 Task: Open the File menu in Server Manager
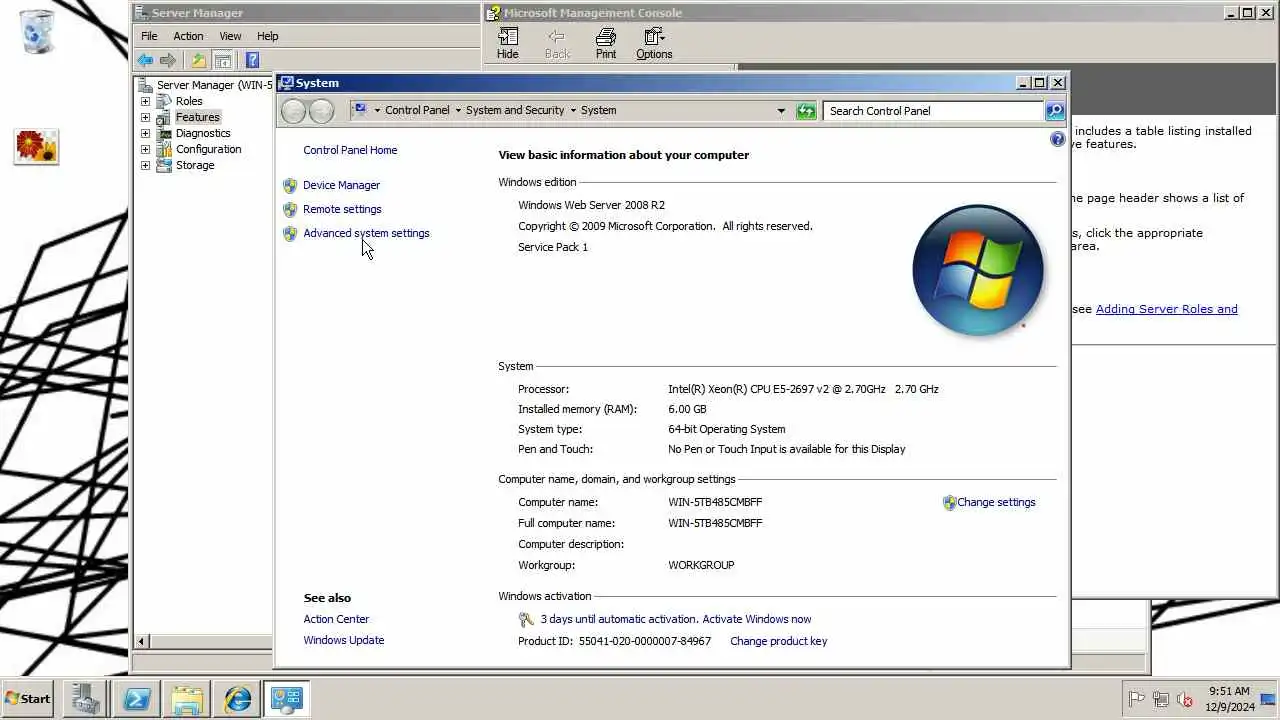149,36
